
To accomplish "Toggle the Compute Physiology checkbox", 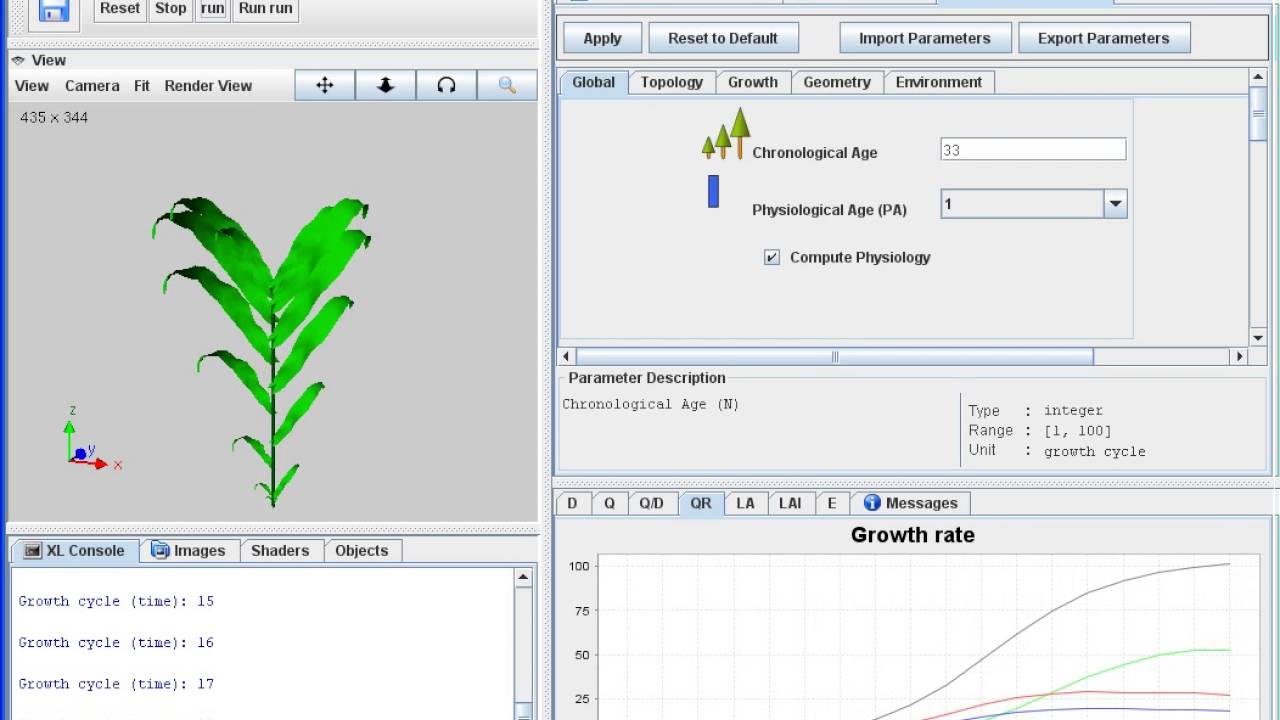I will pyautogui.click(x=772, y=257).
